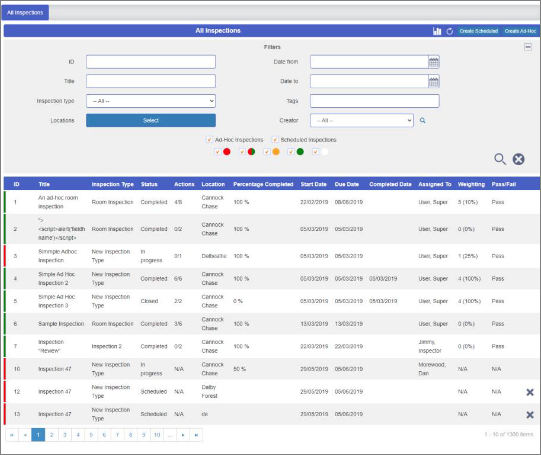Open the bar chart report icon
The image size is (541, 455).
[437, 31]
